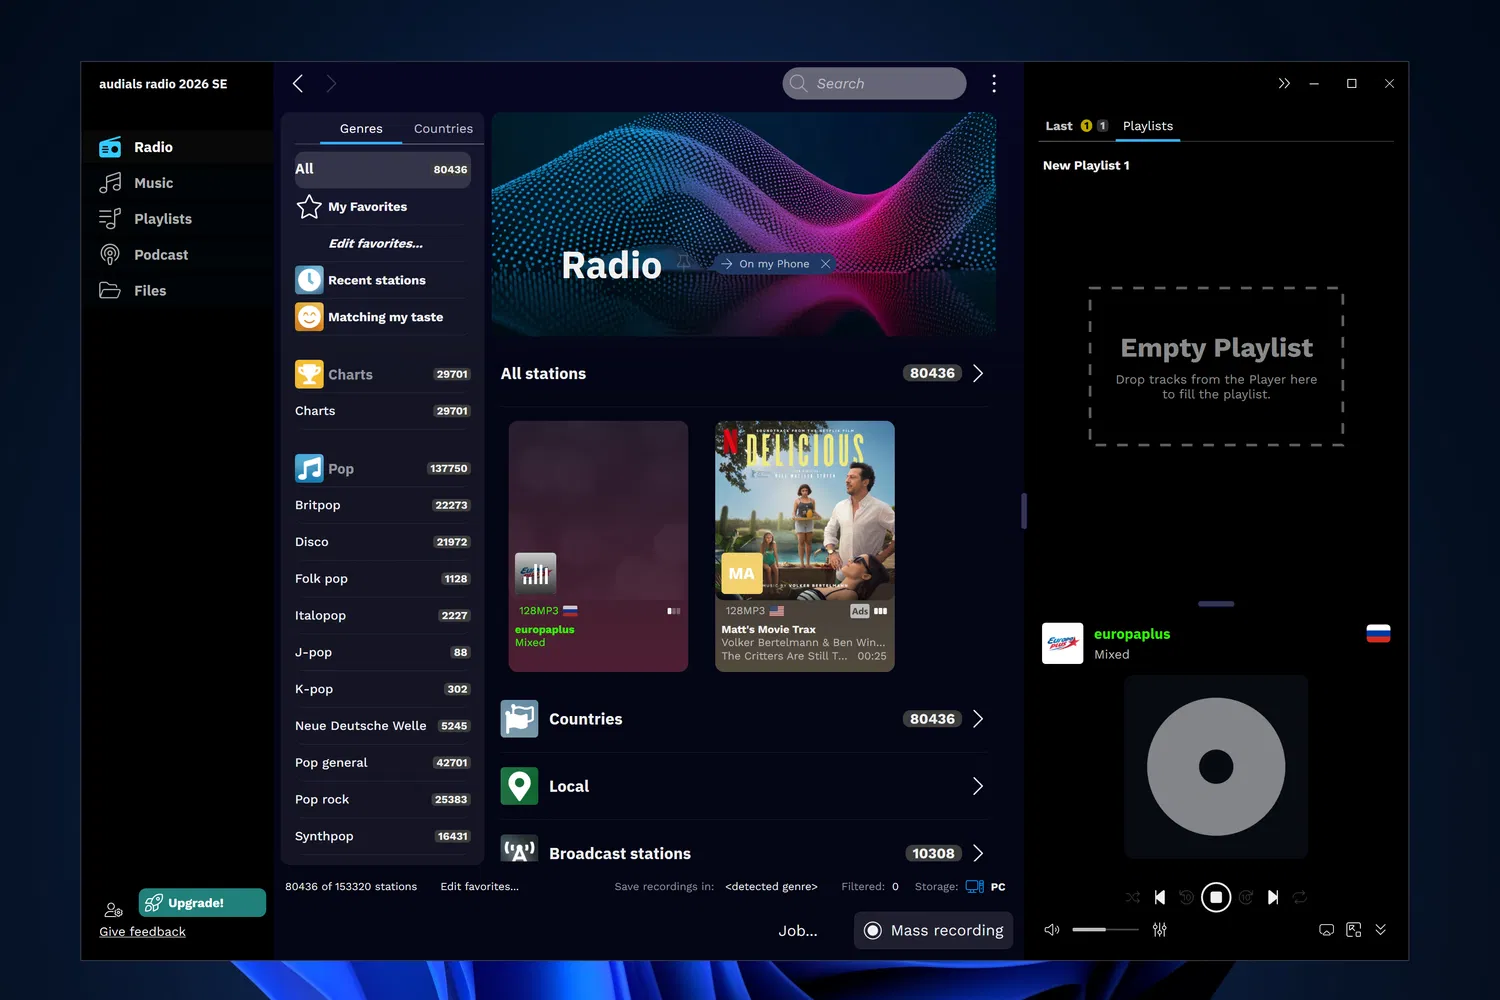Open the equalizer sliders icon

(1160, 930)
